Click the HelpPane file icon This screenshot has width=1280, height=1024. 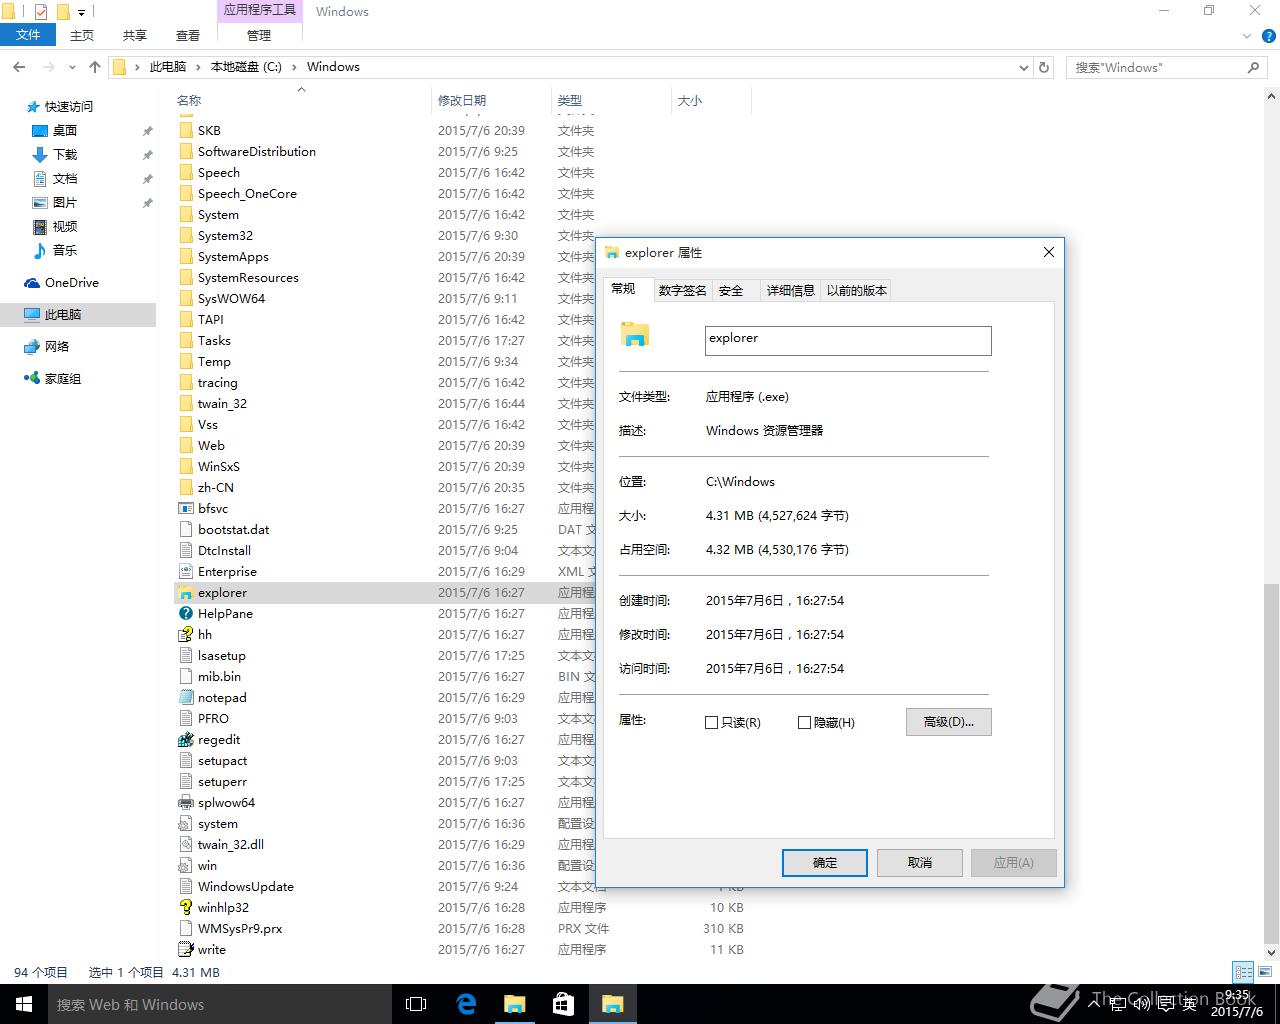(185, 614)
